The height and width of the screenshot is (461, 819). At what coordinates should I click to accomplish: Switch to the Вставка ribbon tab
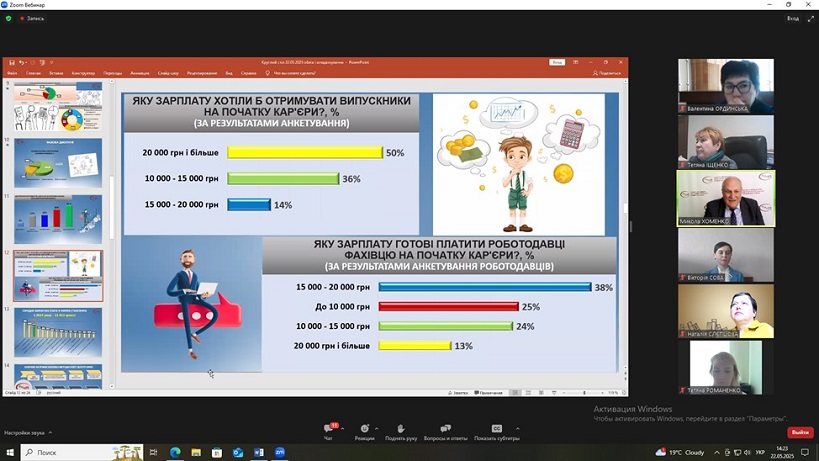tap(56, 73)
